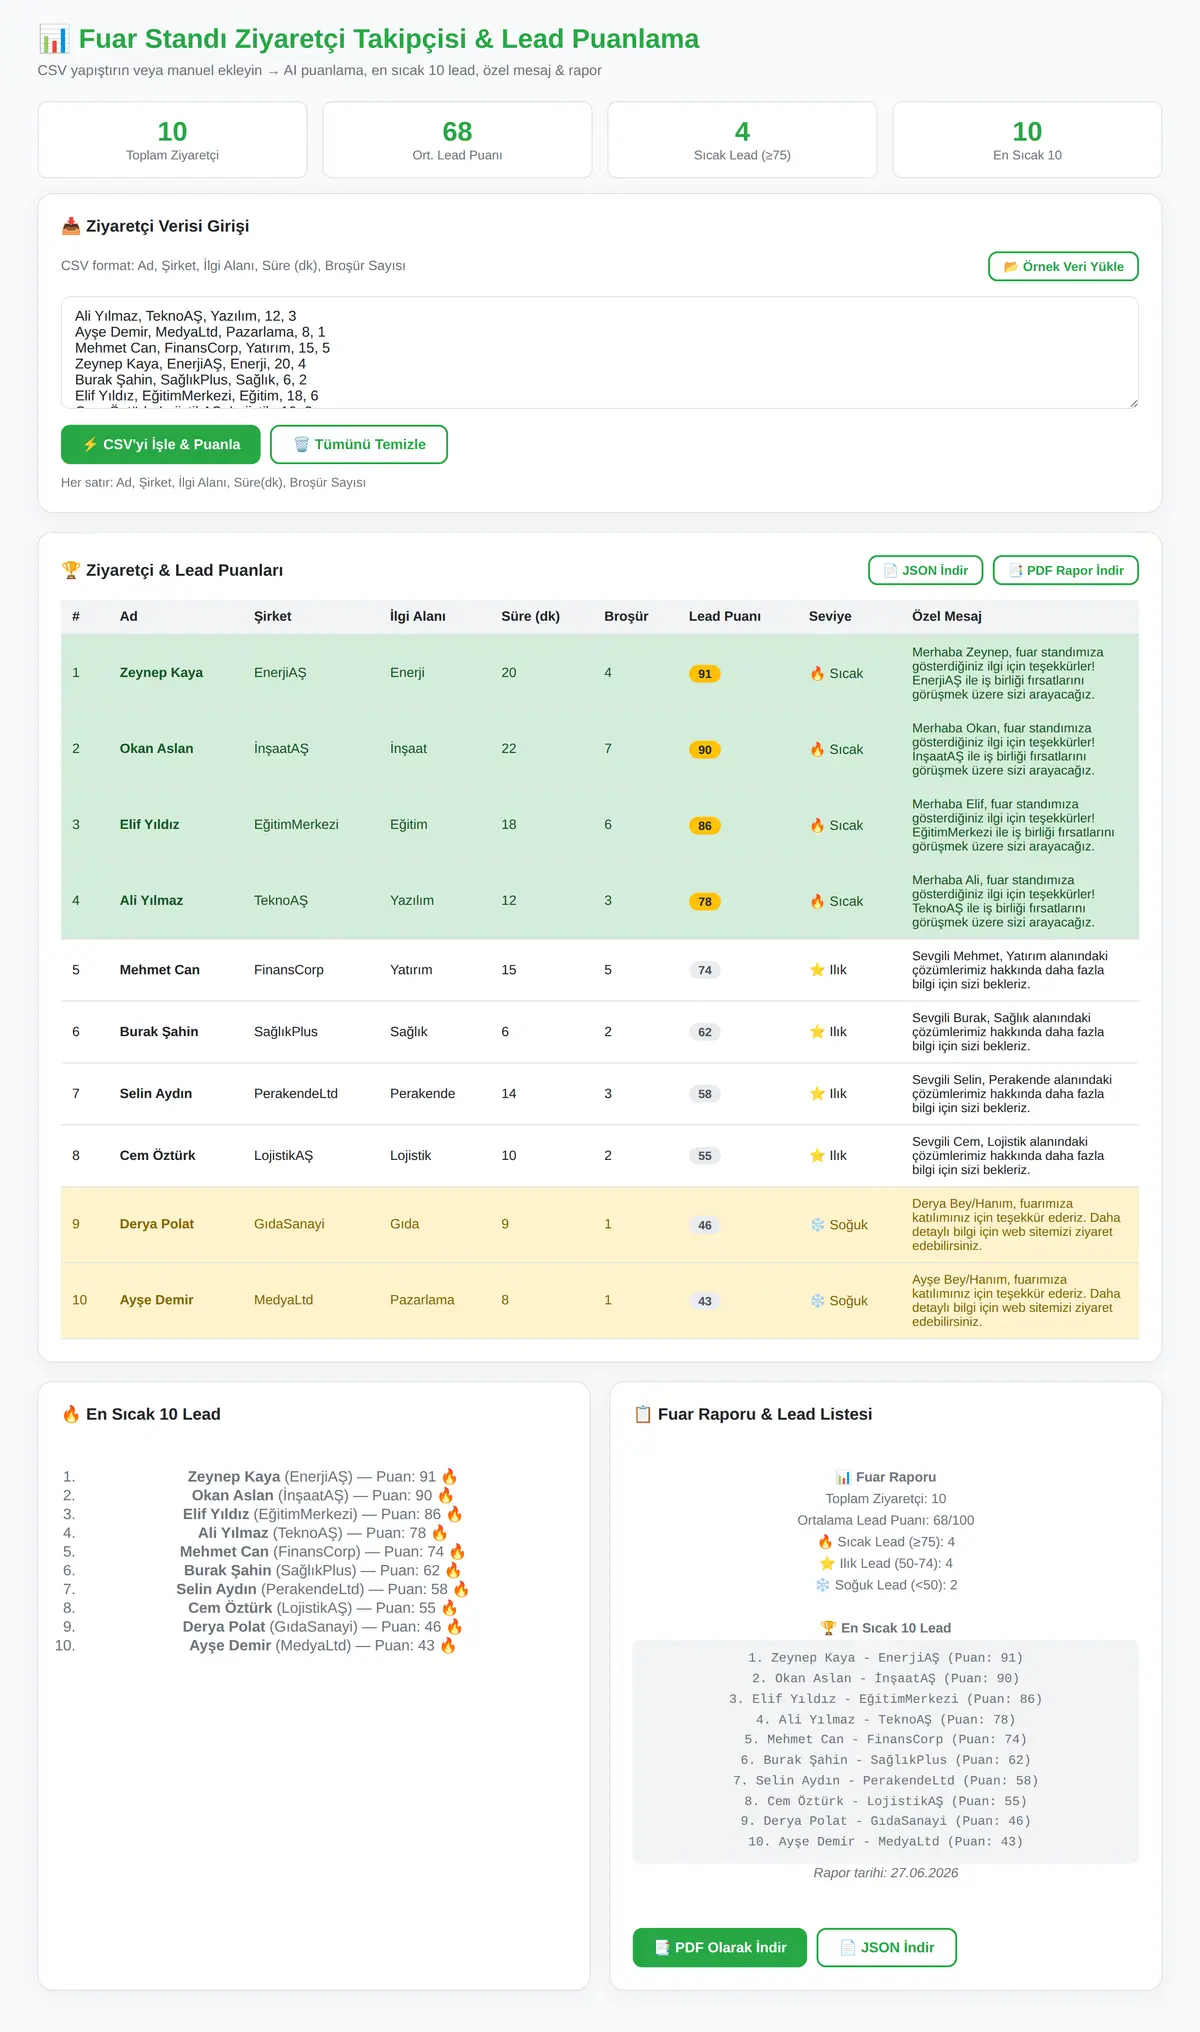Click the trophy icon beside Ziyaretçi & Lead Puanları
This screenshot has height=2032, width=1200.
coord(71,570)
